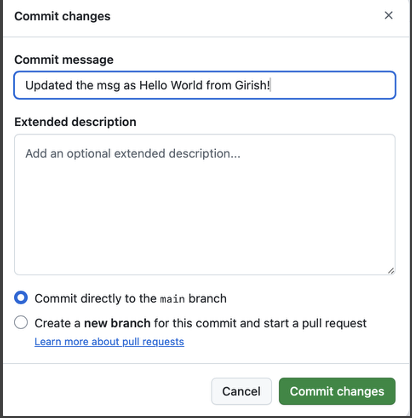412x418 pixels.
Task: Click the Commit message field label
Action: (64, 60)
